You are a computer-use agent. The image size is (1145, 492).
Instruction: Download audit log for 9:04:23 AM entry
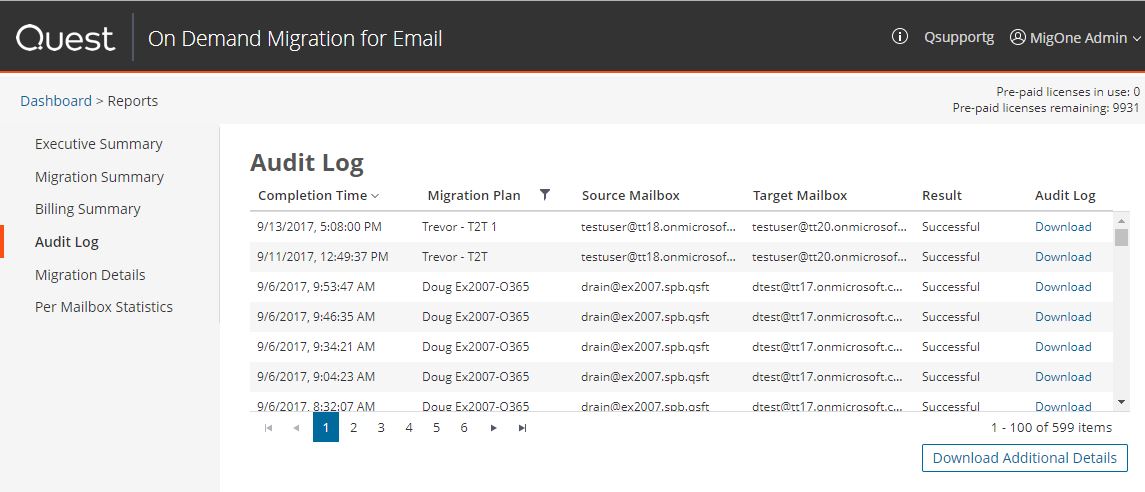[1063, 377]
